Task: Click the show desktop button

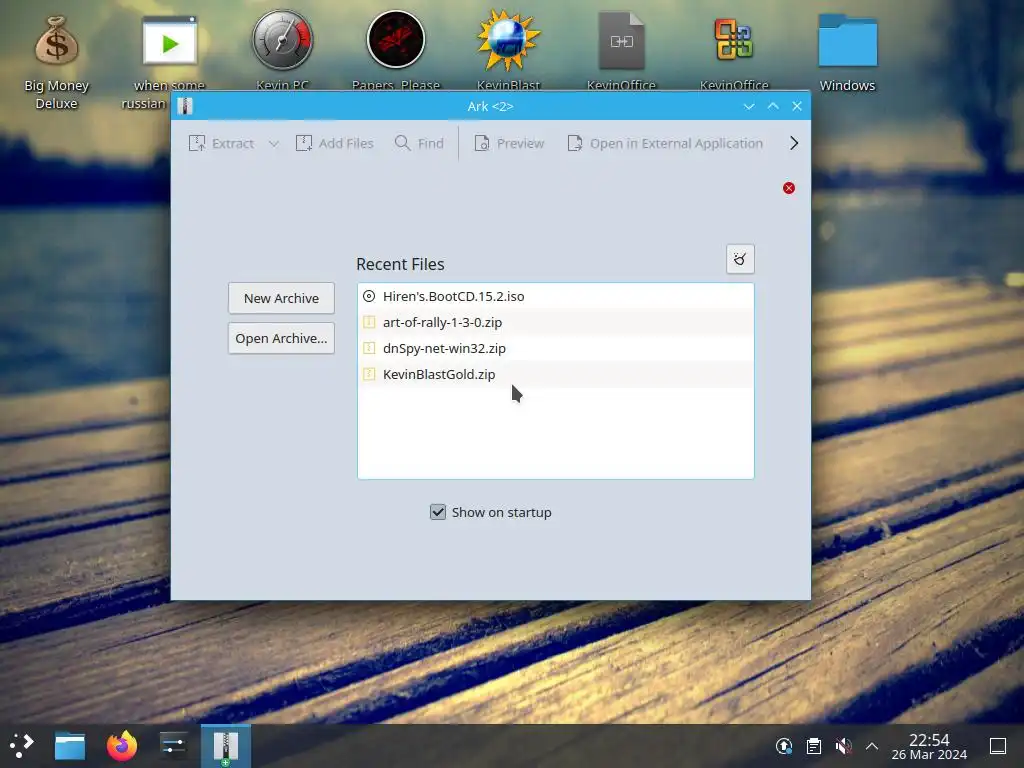Action: pos(998,746)
